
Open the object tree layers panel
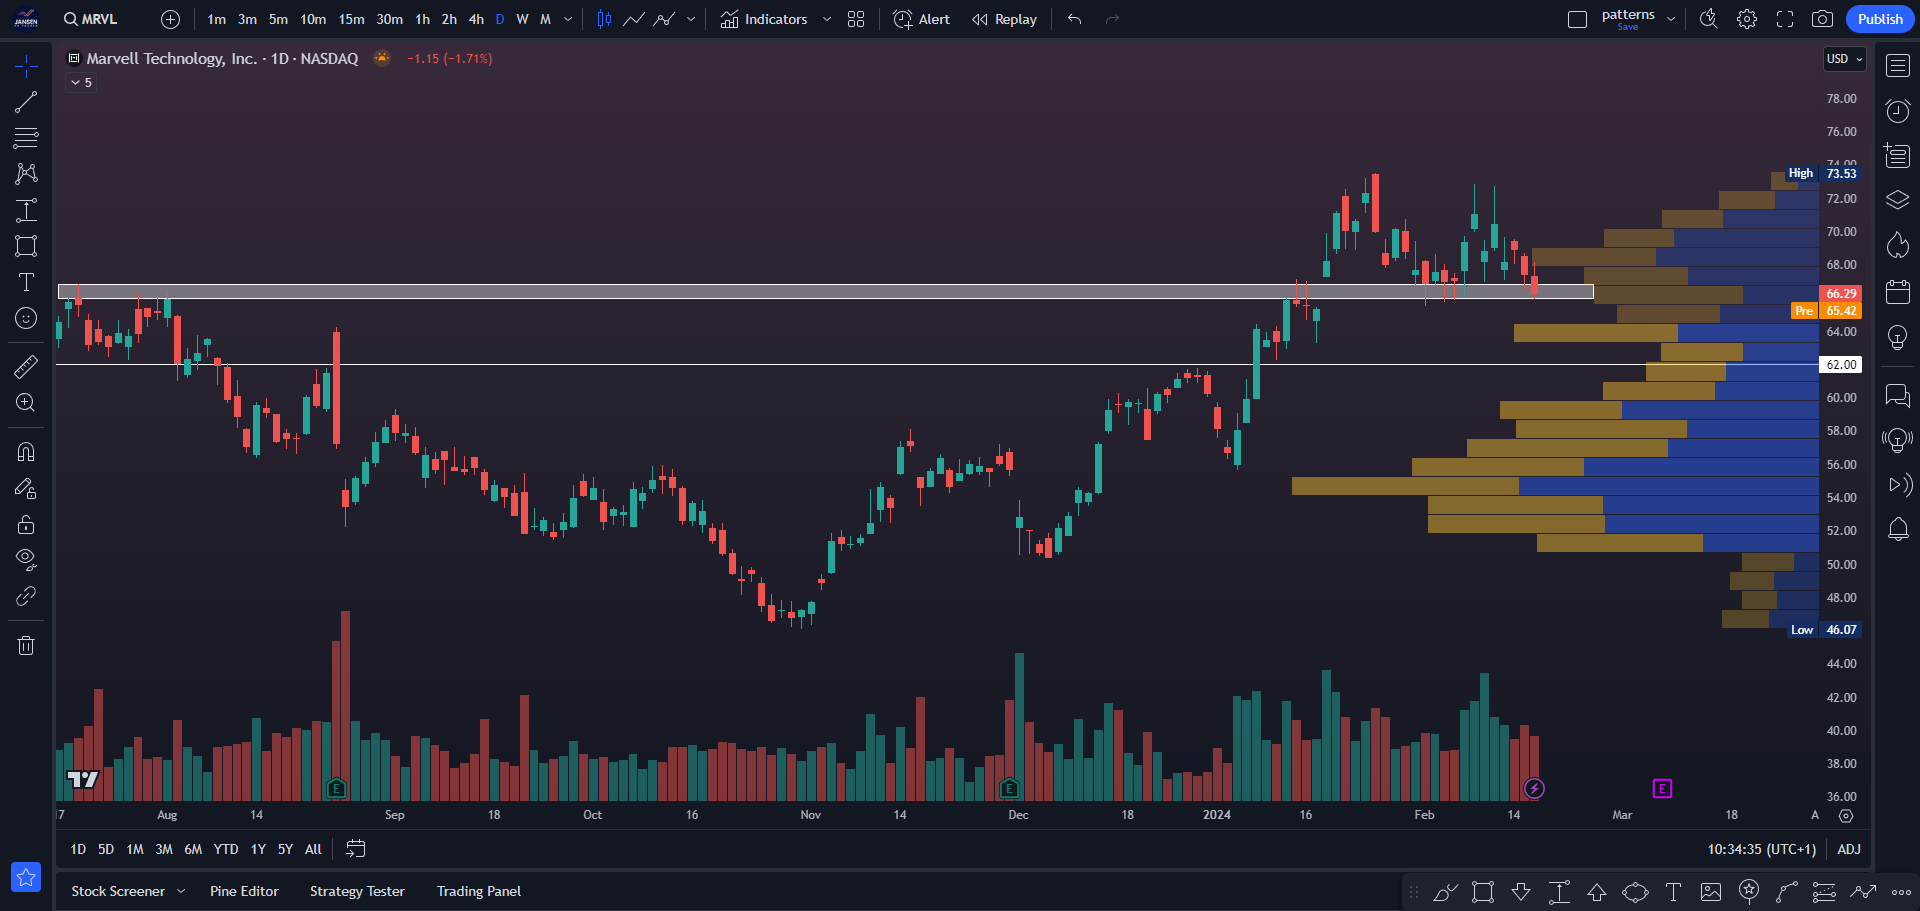pyautogui.click(x=1898, y=200)
